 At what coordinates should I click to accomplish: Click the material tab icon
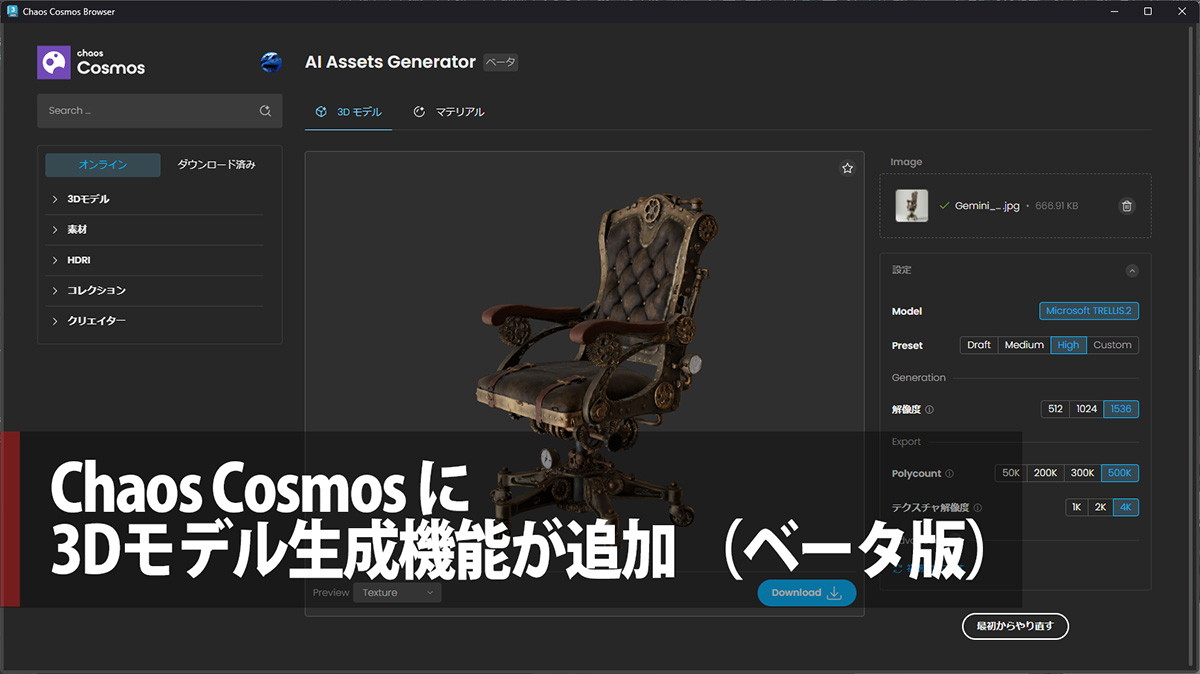[419, 112]
